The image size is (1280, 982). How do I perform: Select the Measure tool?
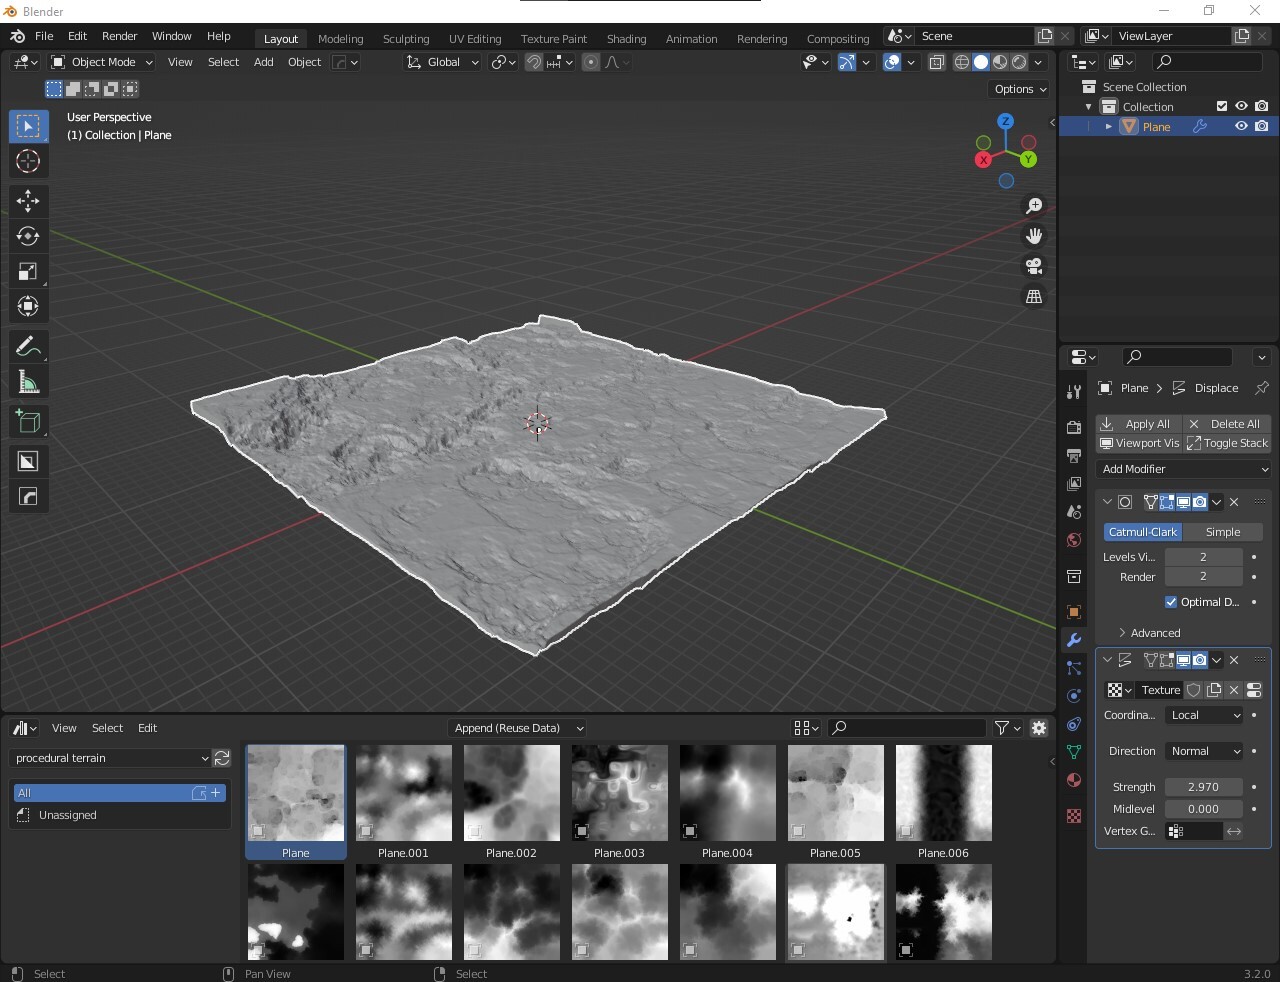tap(27, 383)
